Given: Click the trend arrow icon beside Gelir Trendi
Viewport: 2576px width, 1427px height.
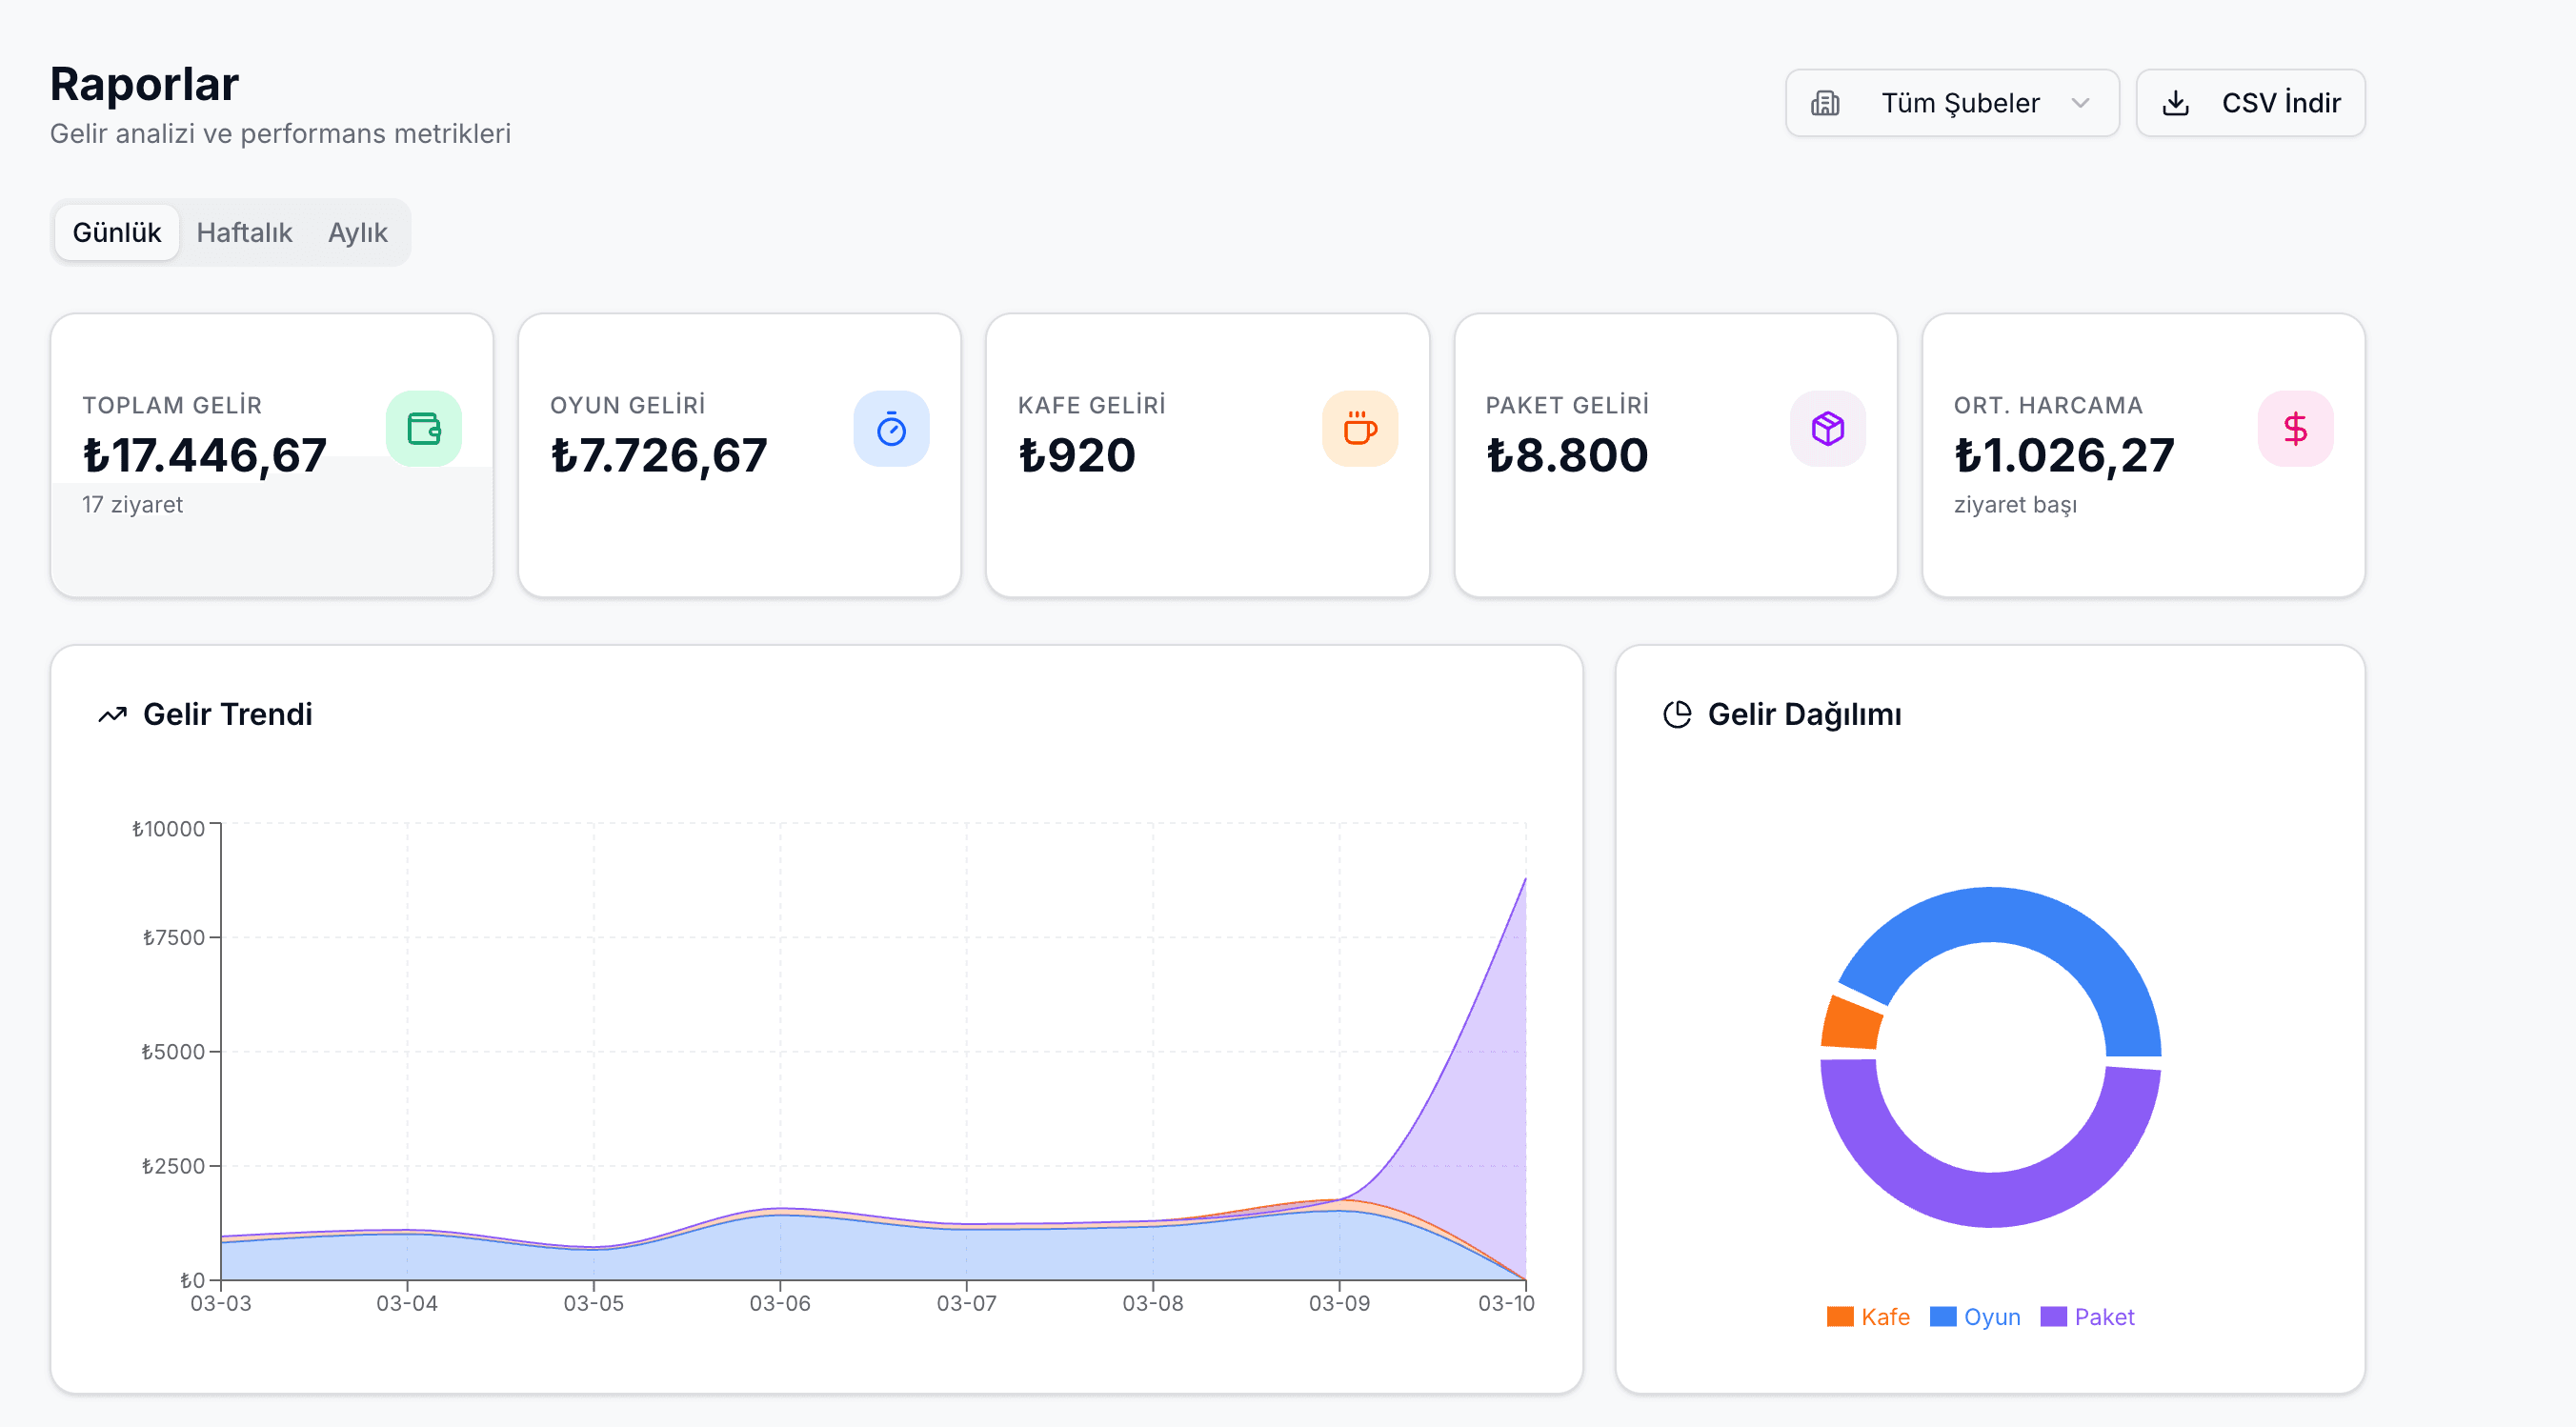Looking at the screenshot, I should (112, 714).
